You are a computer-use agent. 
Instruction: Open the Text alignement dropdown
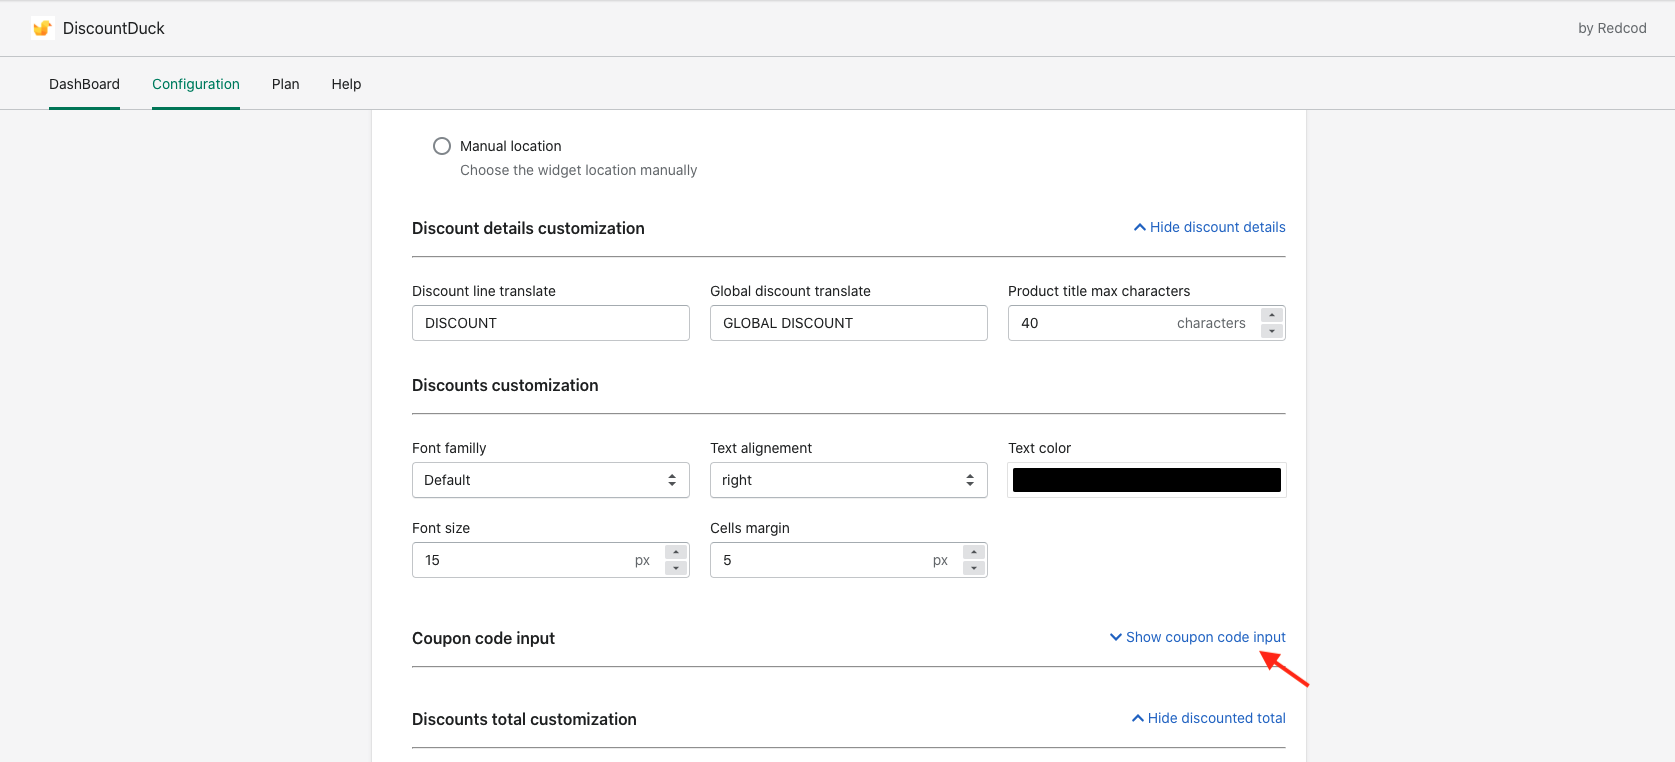coord(848,480)
